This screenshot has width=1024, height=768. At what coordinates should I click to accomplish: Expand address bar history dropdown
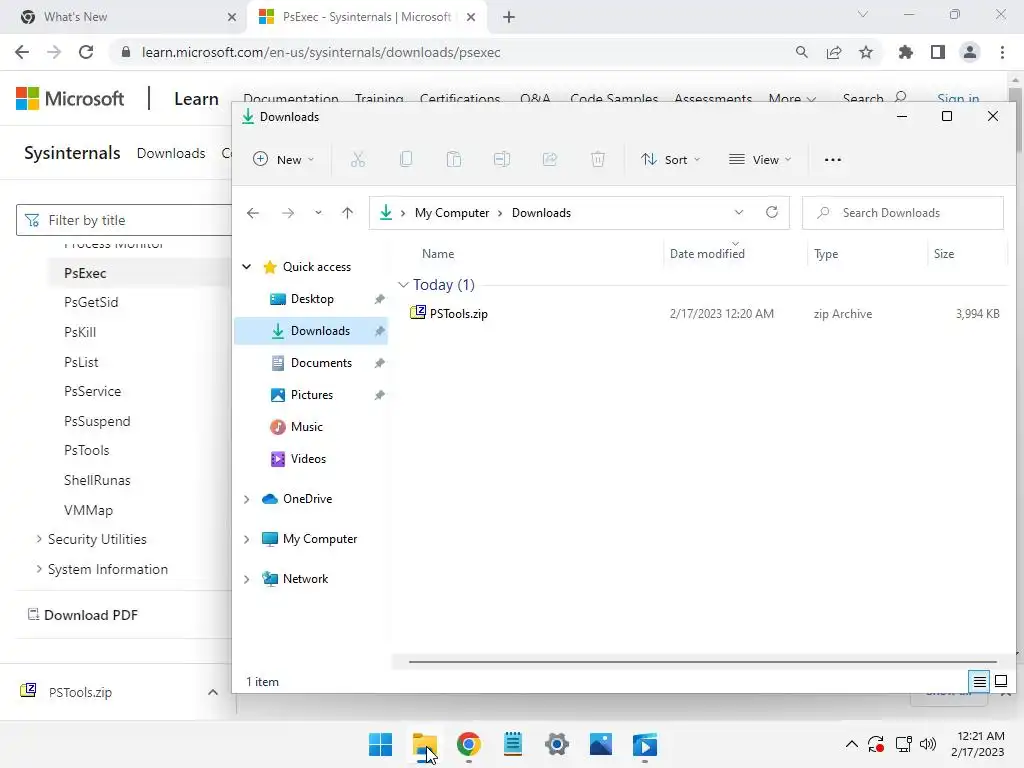pos(739,212)
